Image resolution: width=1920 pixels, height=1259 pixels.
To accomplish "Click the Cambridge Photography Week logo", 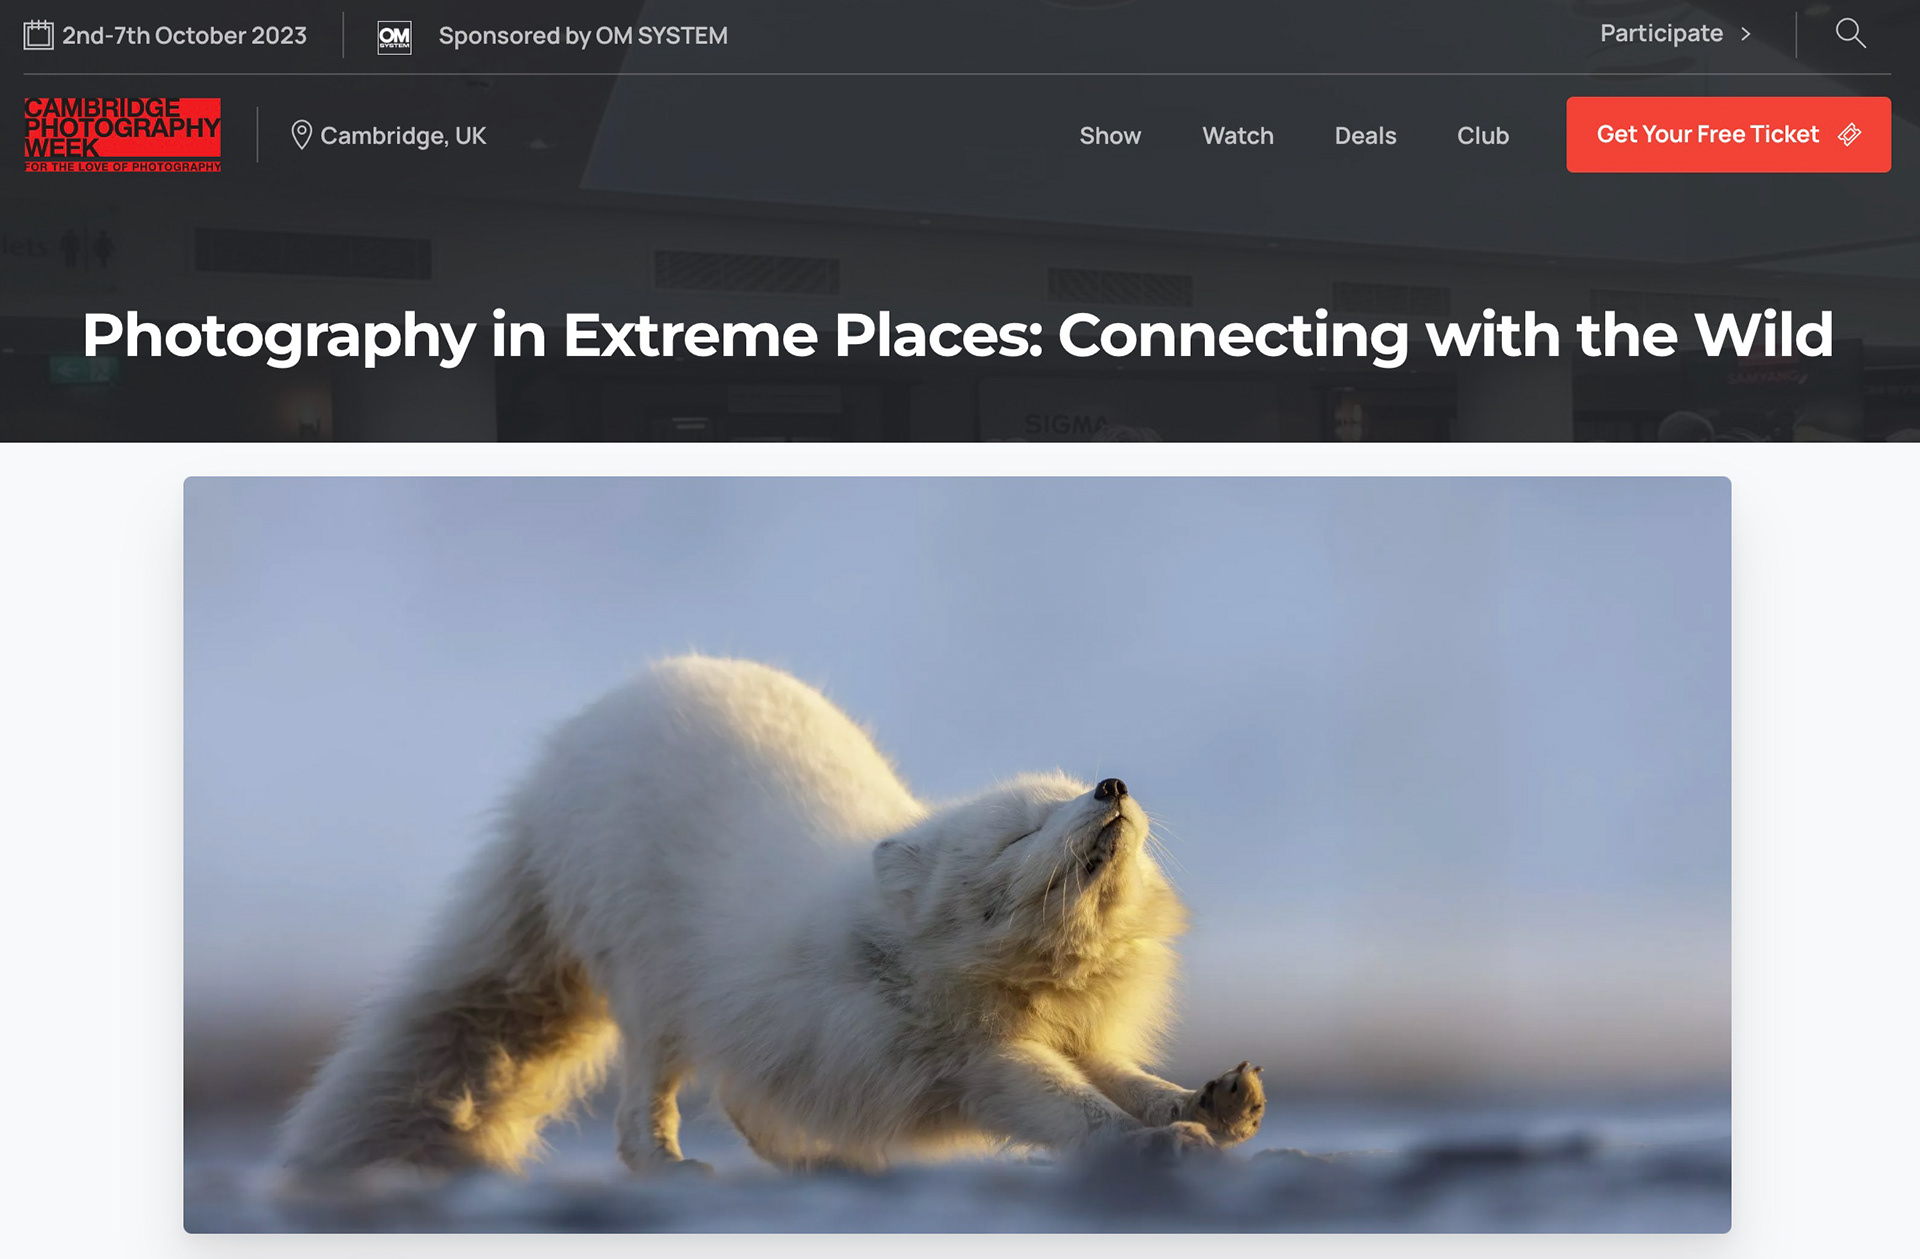I will click(x=123, y=135).
